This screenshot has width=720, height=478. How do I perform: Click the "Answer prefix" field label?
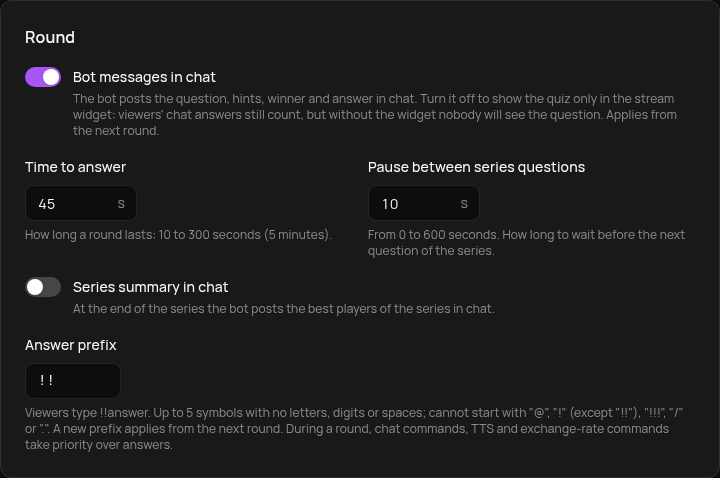click(71, 345)
